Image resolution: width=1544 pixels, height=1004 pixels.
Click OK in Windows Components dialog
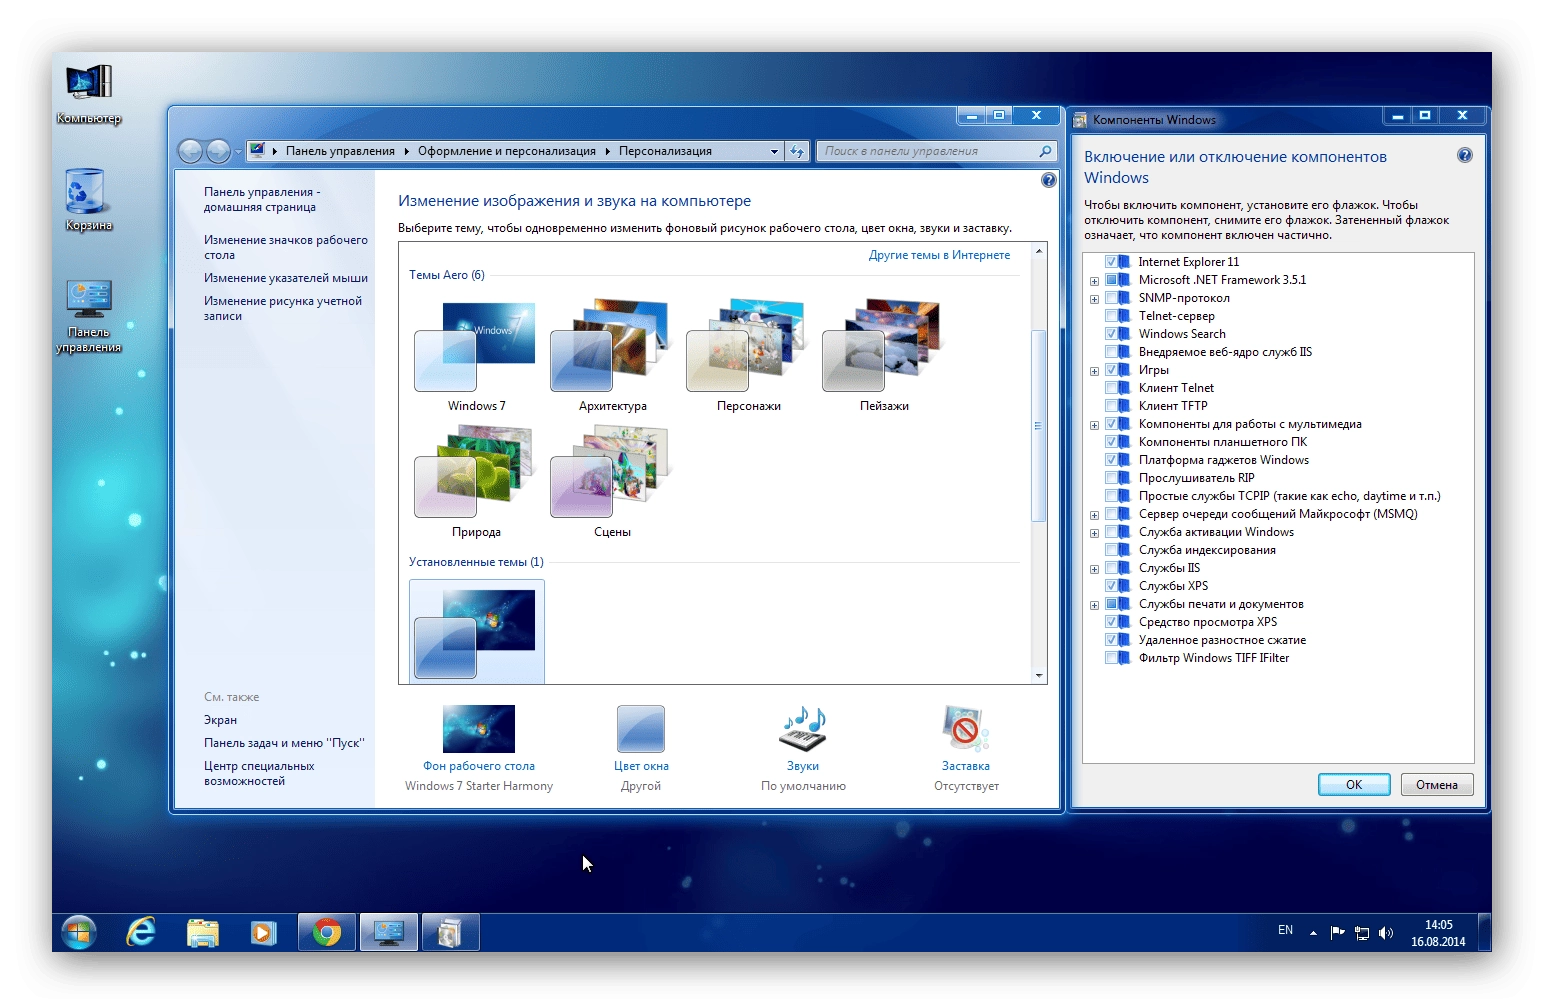click(x=1354, y=785)
